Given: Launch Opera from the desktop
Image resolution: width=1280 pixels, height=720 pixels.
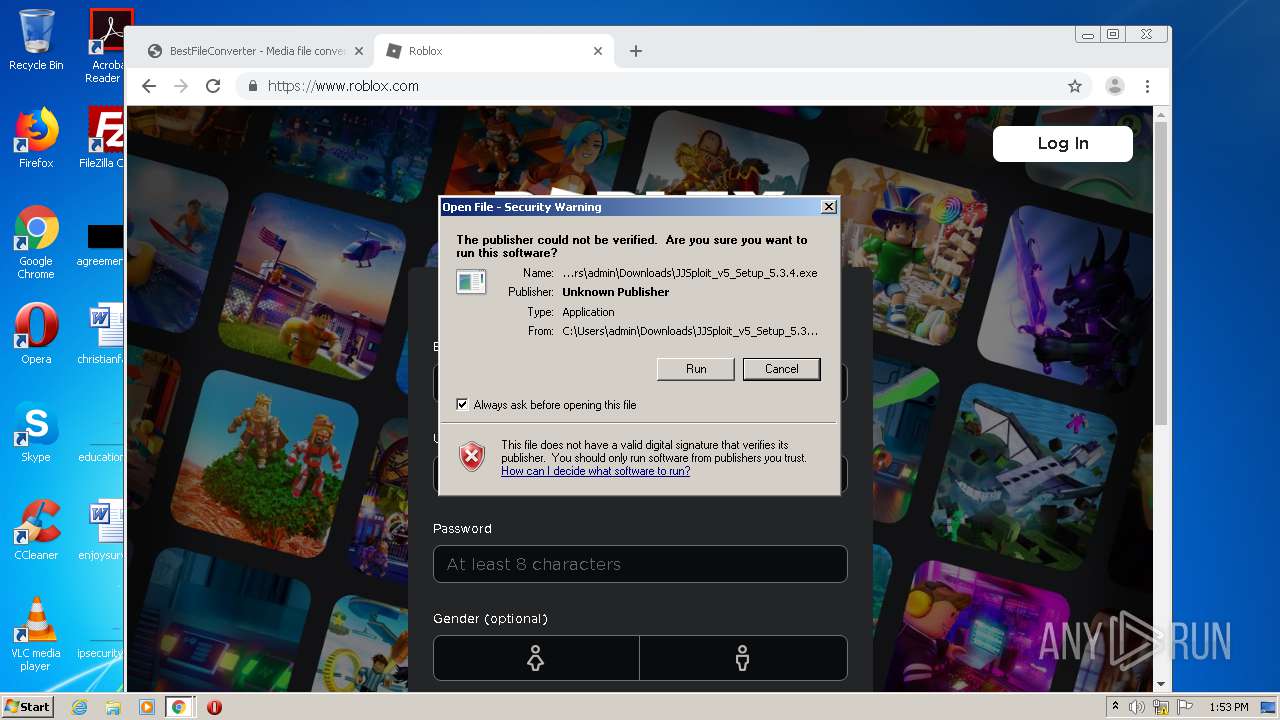Looking at the screenshot, I should pos(36,334).
